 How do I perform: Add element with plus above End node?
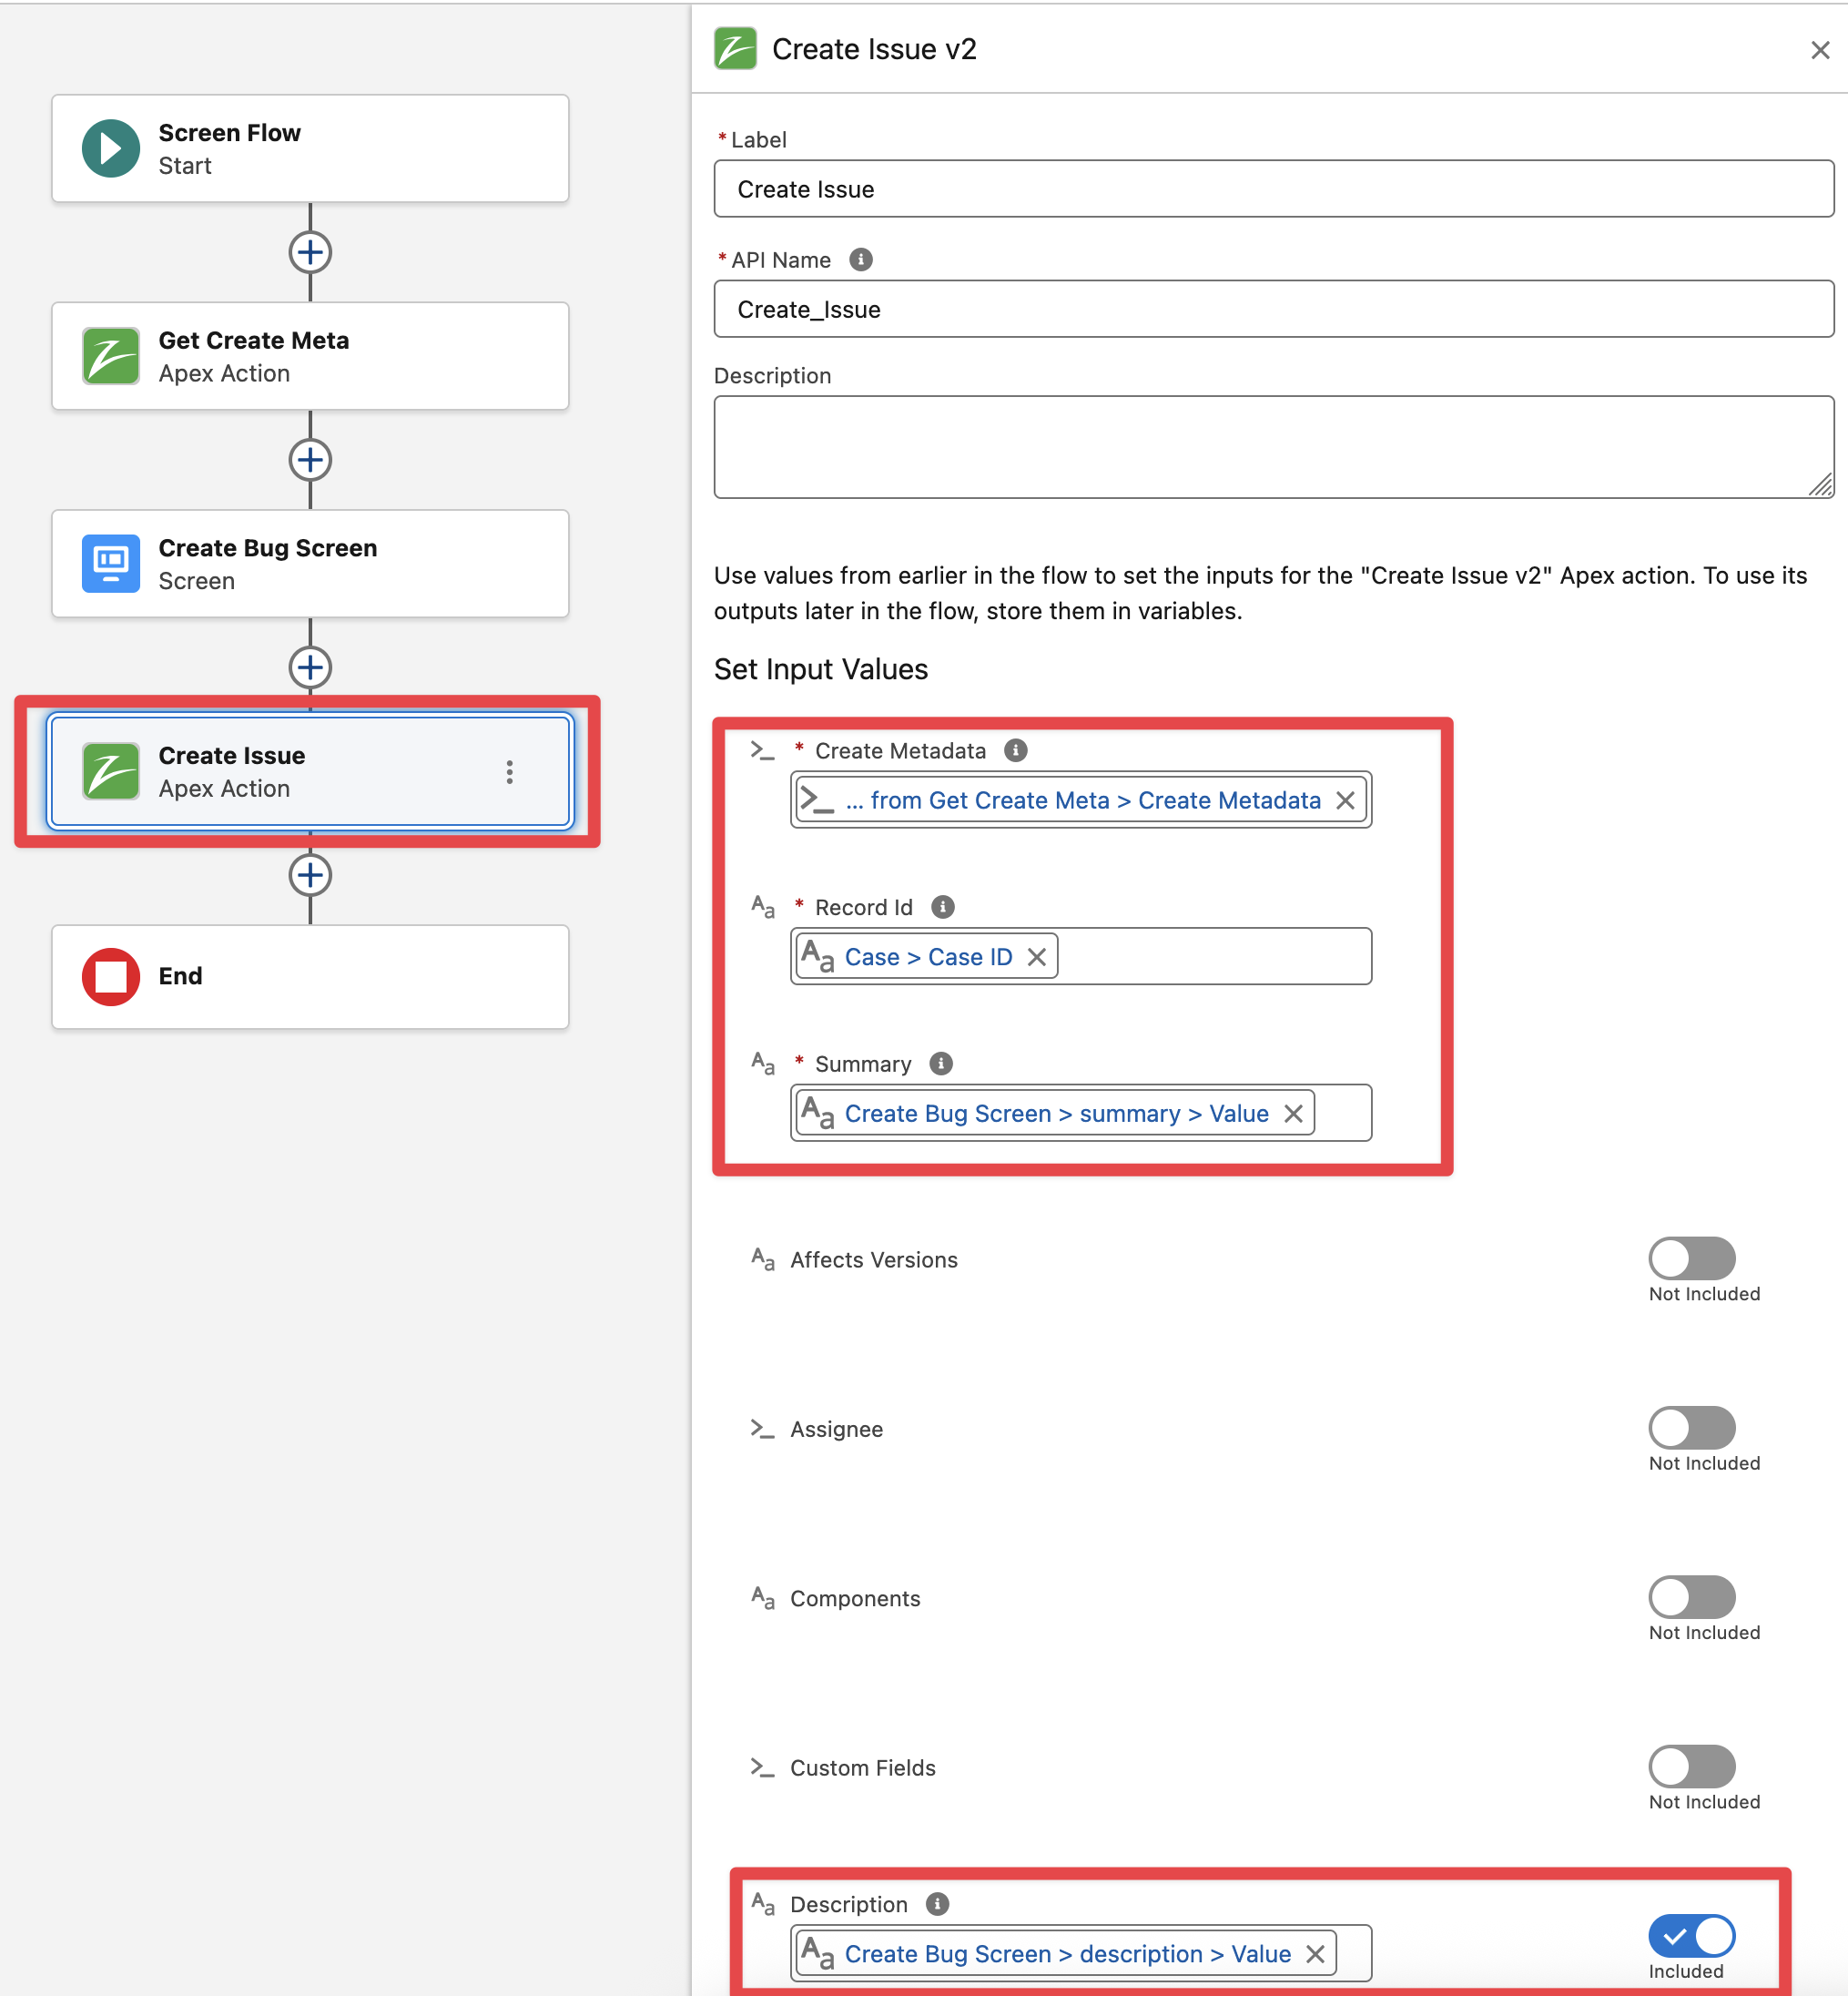[310, 875]
